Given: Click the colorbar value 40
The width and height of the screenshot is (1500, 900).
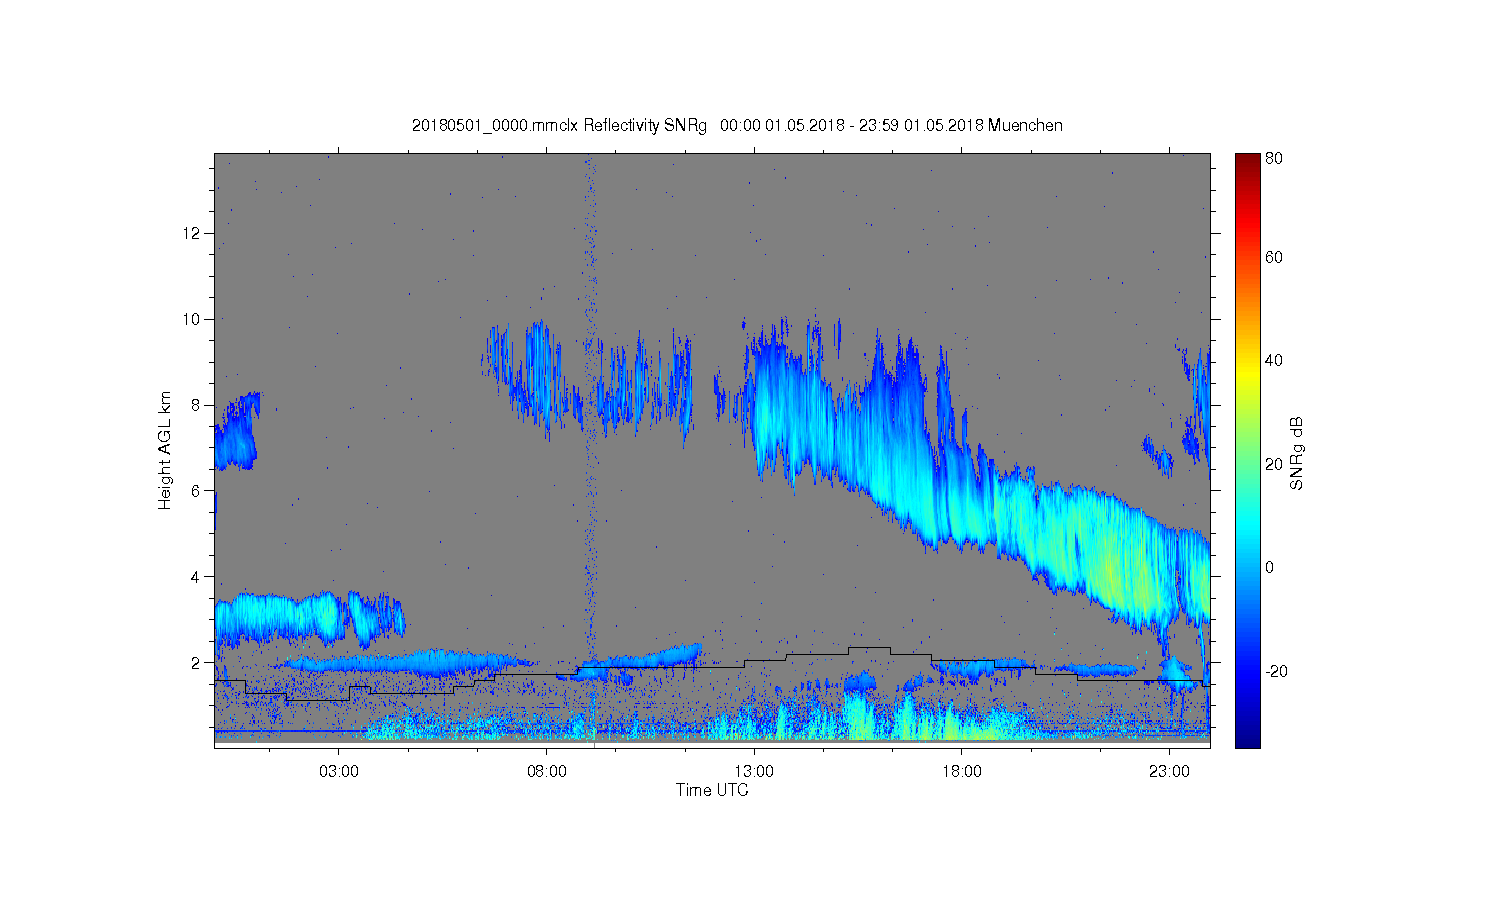Looking at the screenshot, I should coord(1273,360).
